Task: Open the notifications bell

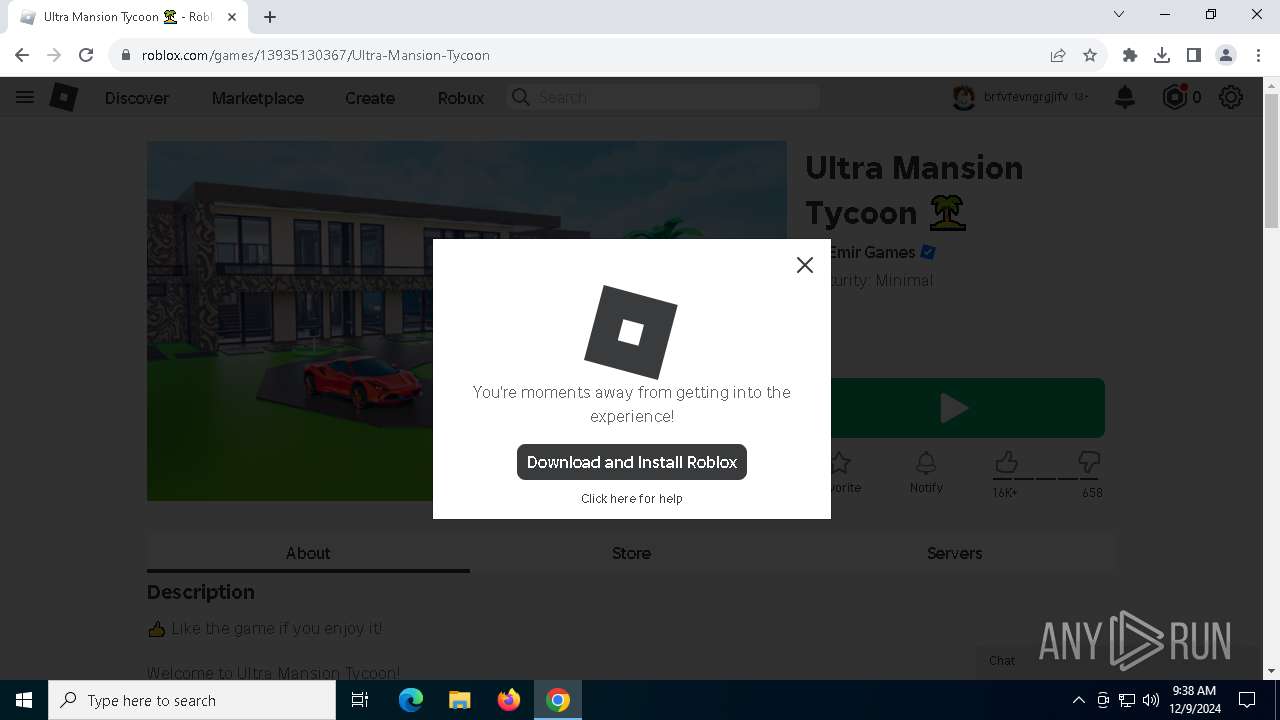Action: pyautogui.click(x=1125, y=97)
